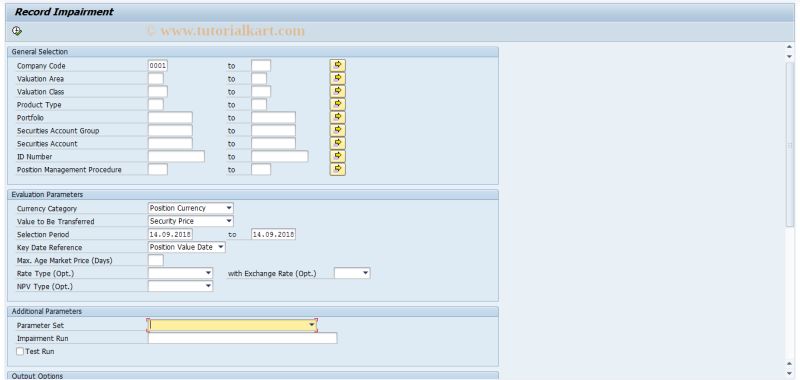Click the ID Number to field
This screenshot has width=800, height=380.
point(280,156)
